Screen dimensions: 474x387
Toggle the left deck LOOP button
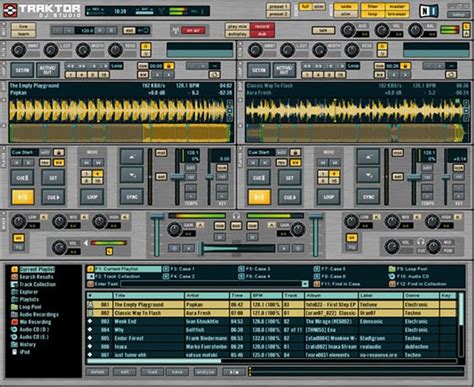(x=92, y=197)
